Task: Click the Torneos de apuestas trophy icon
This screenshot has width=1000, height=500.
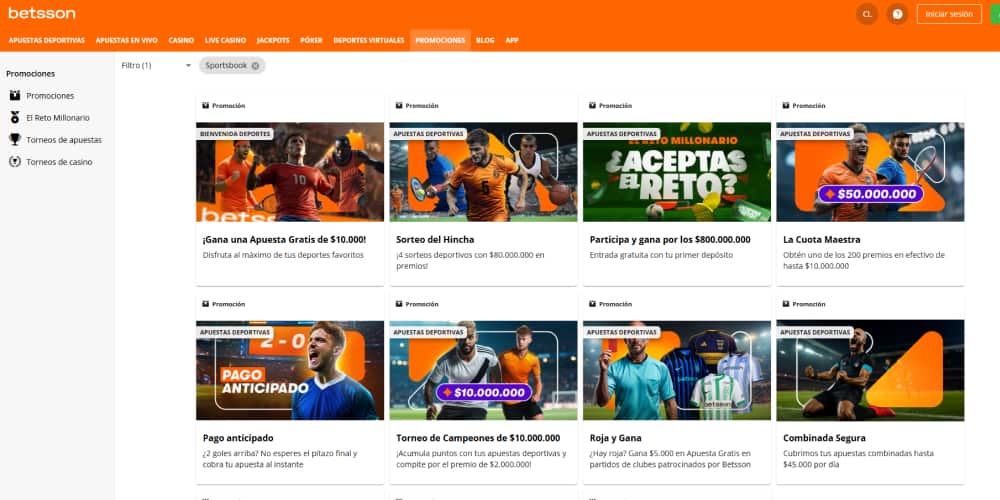Action: [x=15, y=140]
